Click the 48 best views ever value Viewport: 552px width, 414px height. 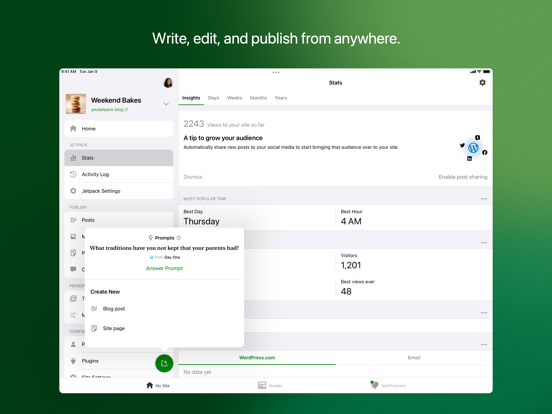point(346,291)
